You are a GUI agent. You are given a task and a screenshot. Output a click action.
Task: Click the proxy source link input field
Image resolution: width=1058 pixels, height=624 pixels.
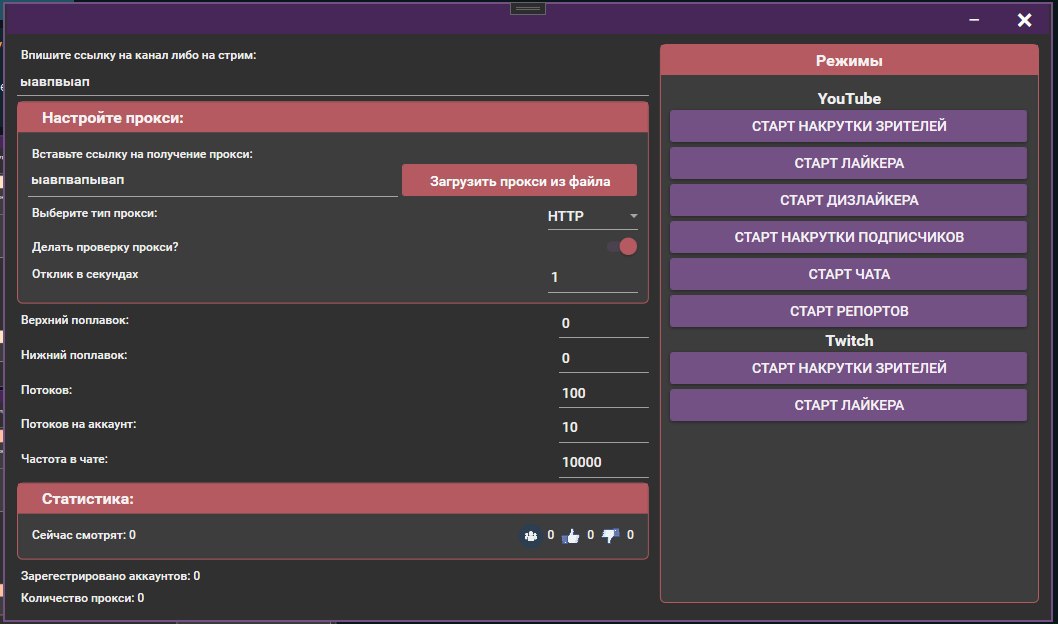point(213,180)
